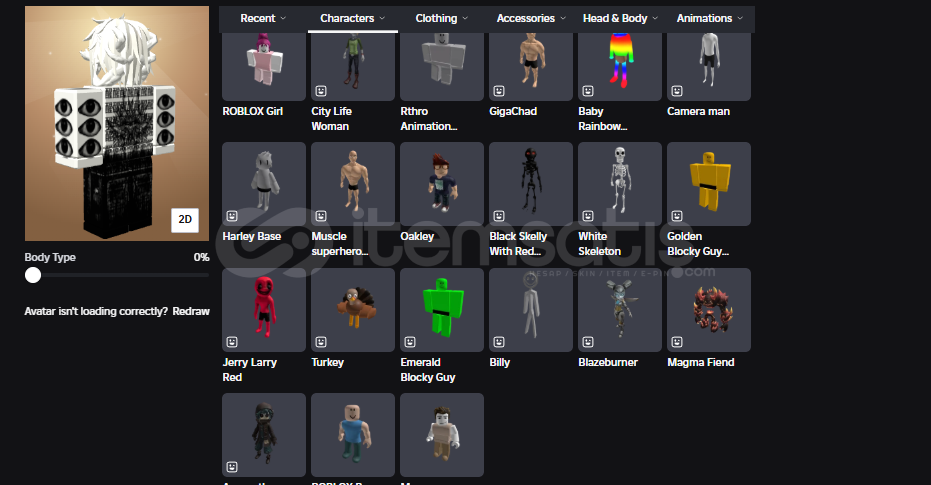Select the Oakley character
Screen dimensions: 931x485
(x=442, y=184)
